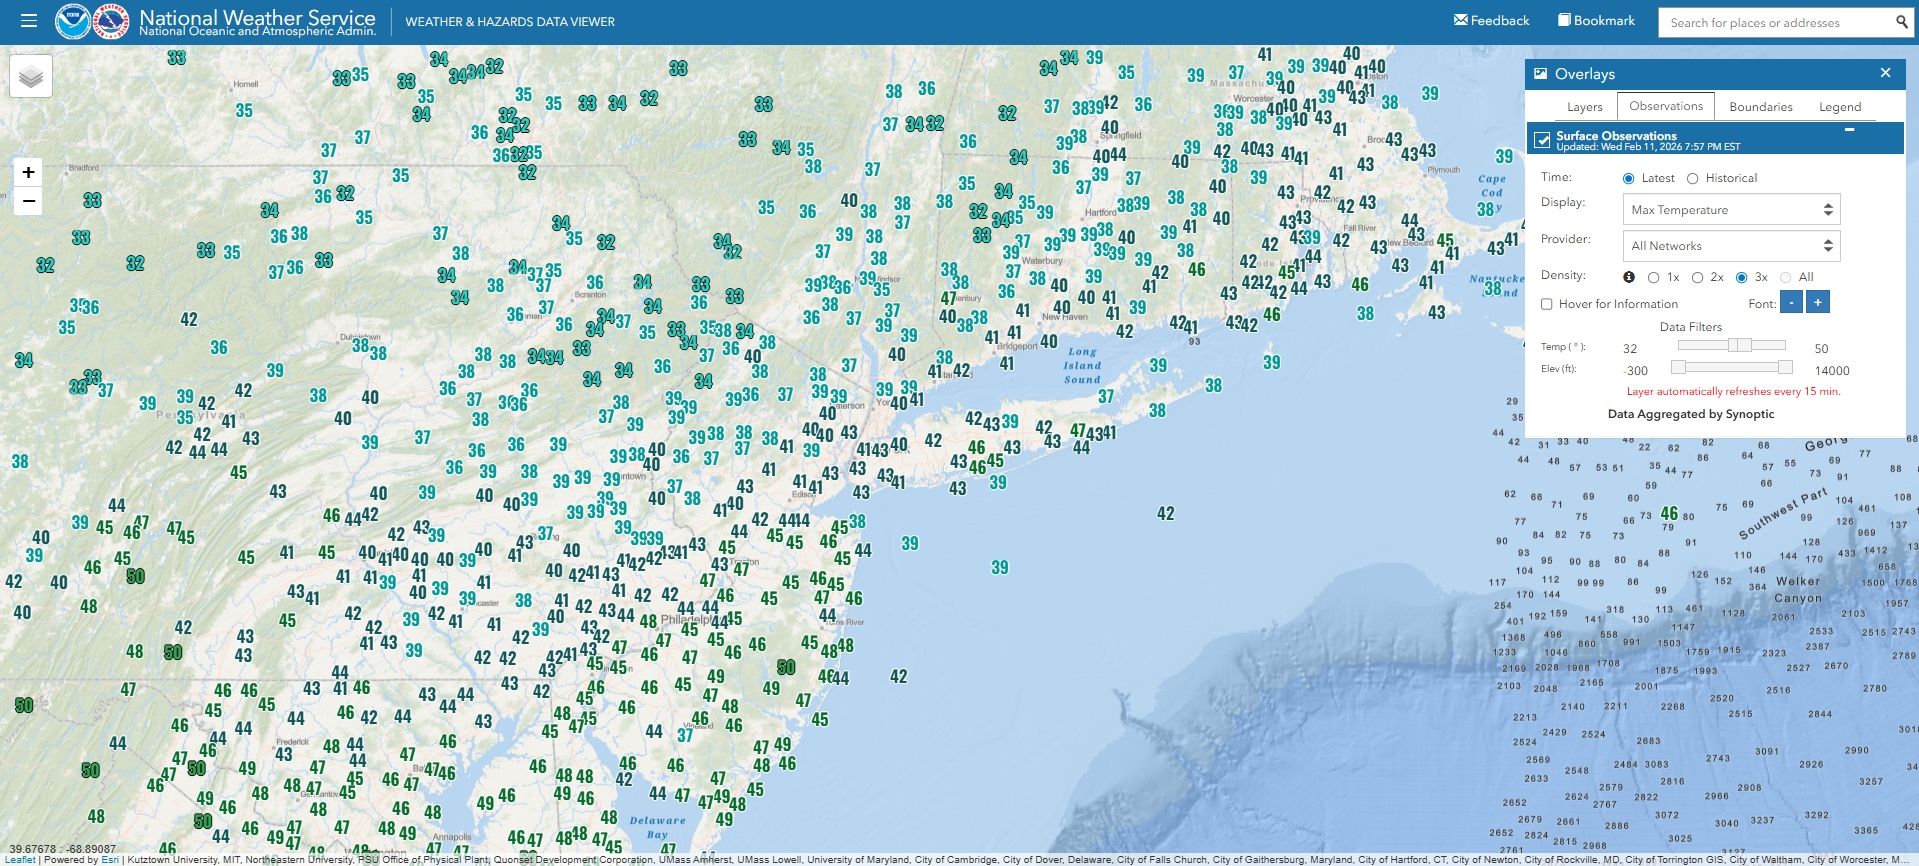
Task: Click the search magnifier icon
Action: click(x=1901, y=22)
